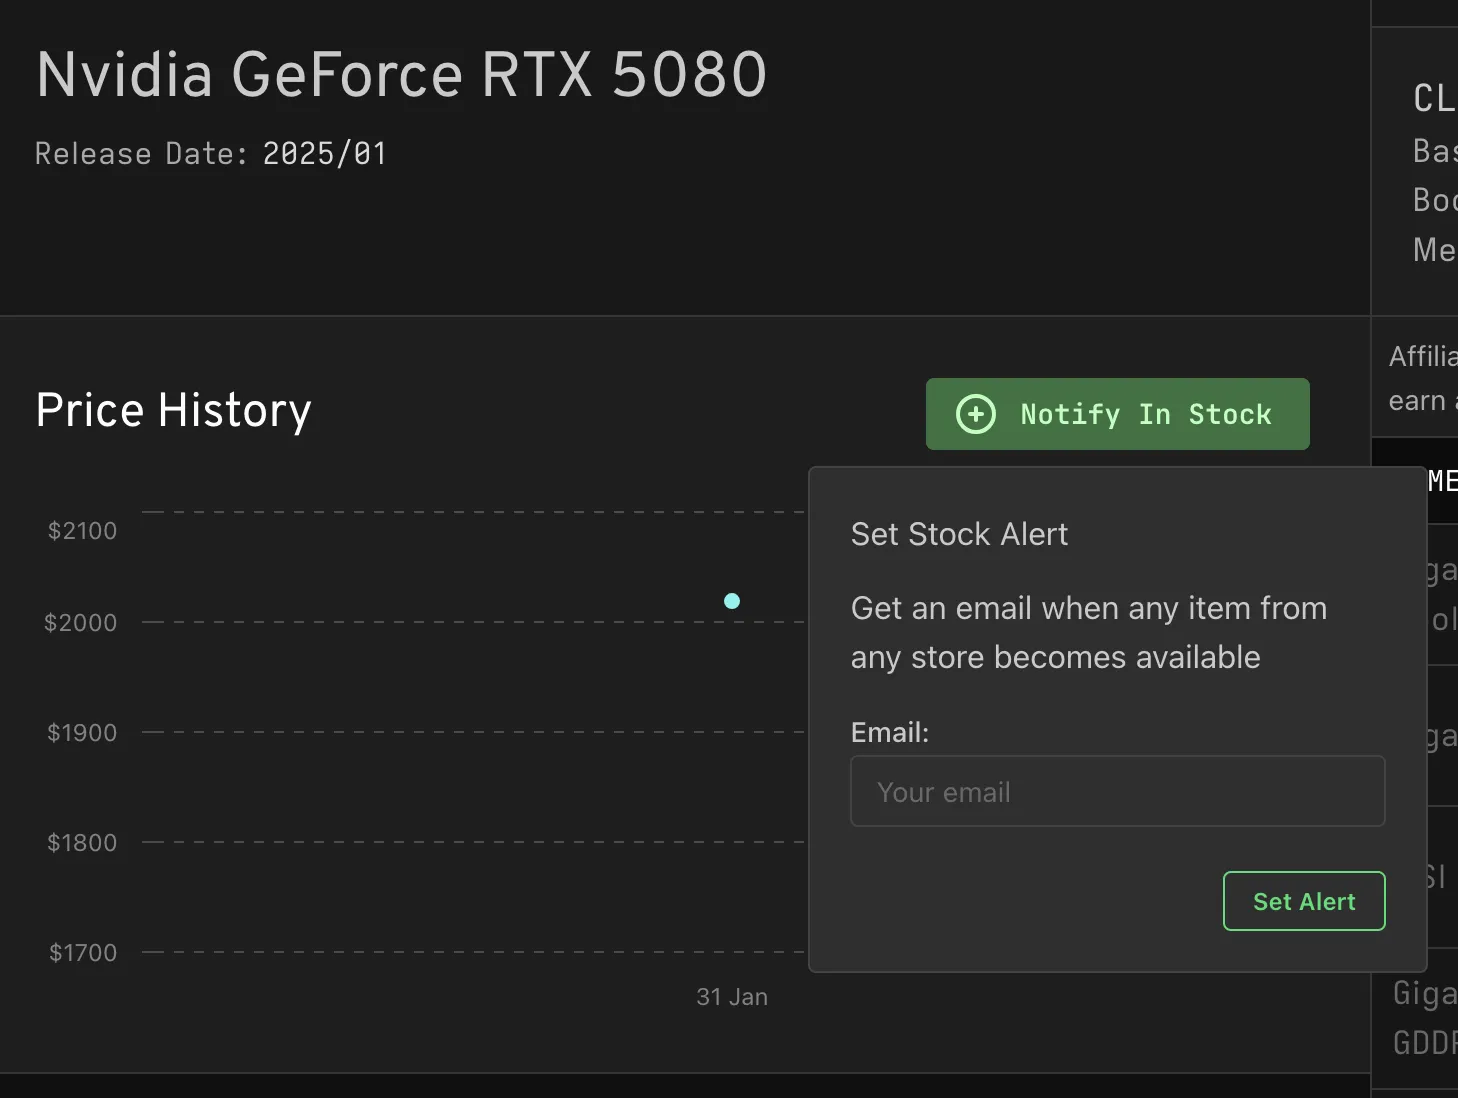Click the 31 Jan axis label
This screenshot has height=1098, width=1458.
732,996
